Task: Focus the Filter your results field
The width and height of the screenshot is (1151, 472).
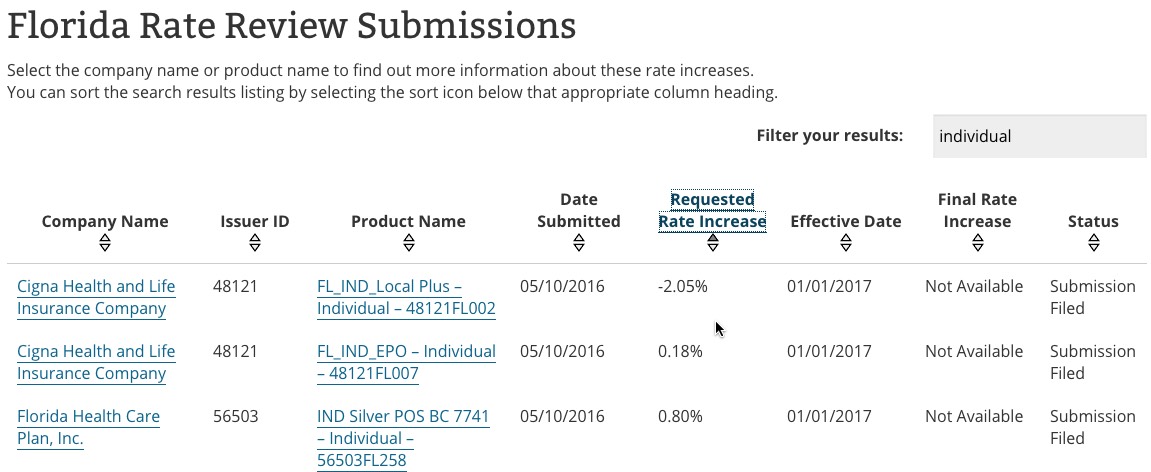Action: click(x=1039, y=136)
